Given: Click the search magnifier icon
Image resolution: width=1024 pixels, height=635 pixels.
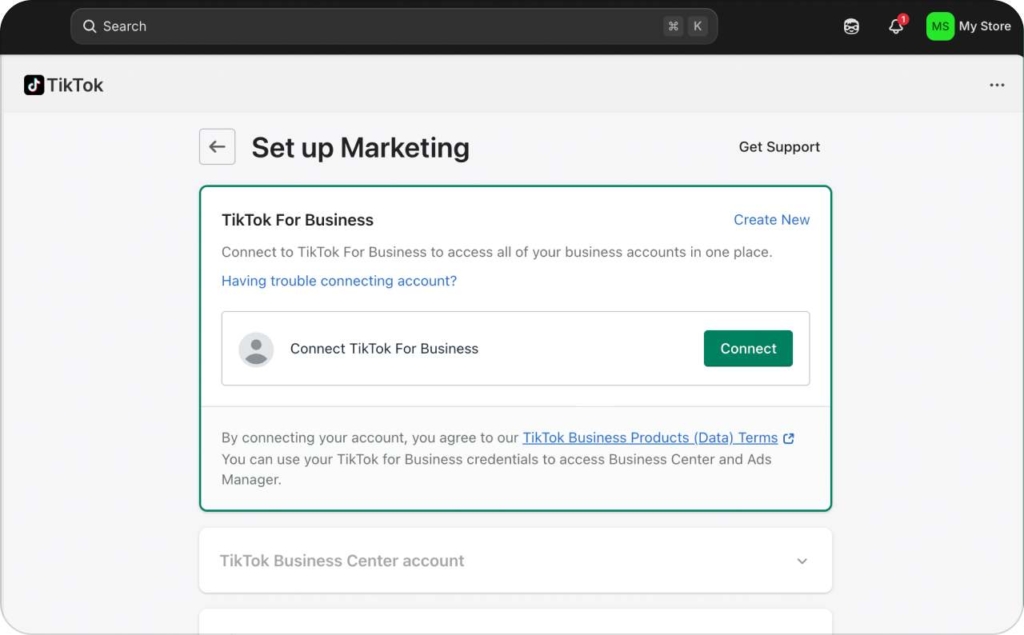Looking at the screenshot, I should tap(89, 26).
